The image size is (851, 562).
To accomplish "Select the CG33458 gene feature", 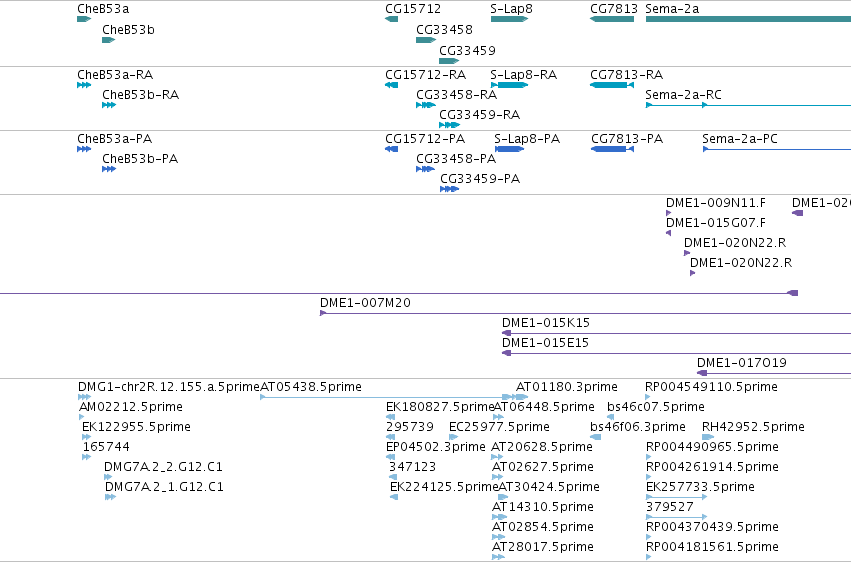I will [426, 40].
